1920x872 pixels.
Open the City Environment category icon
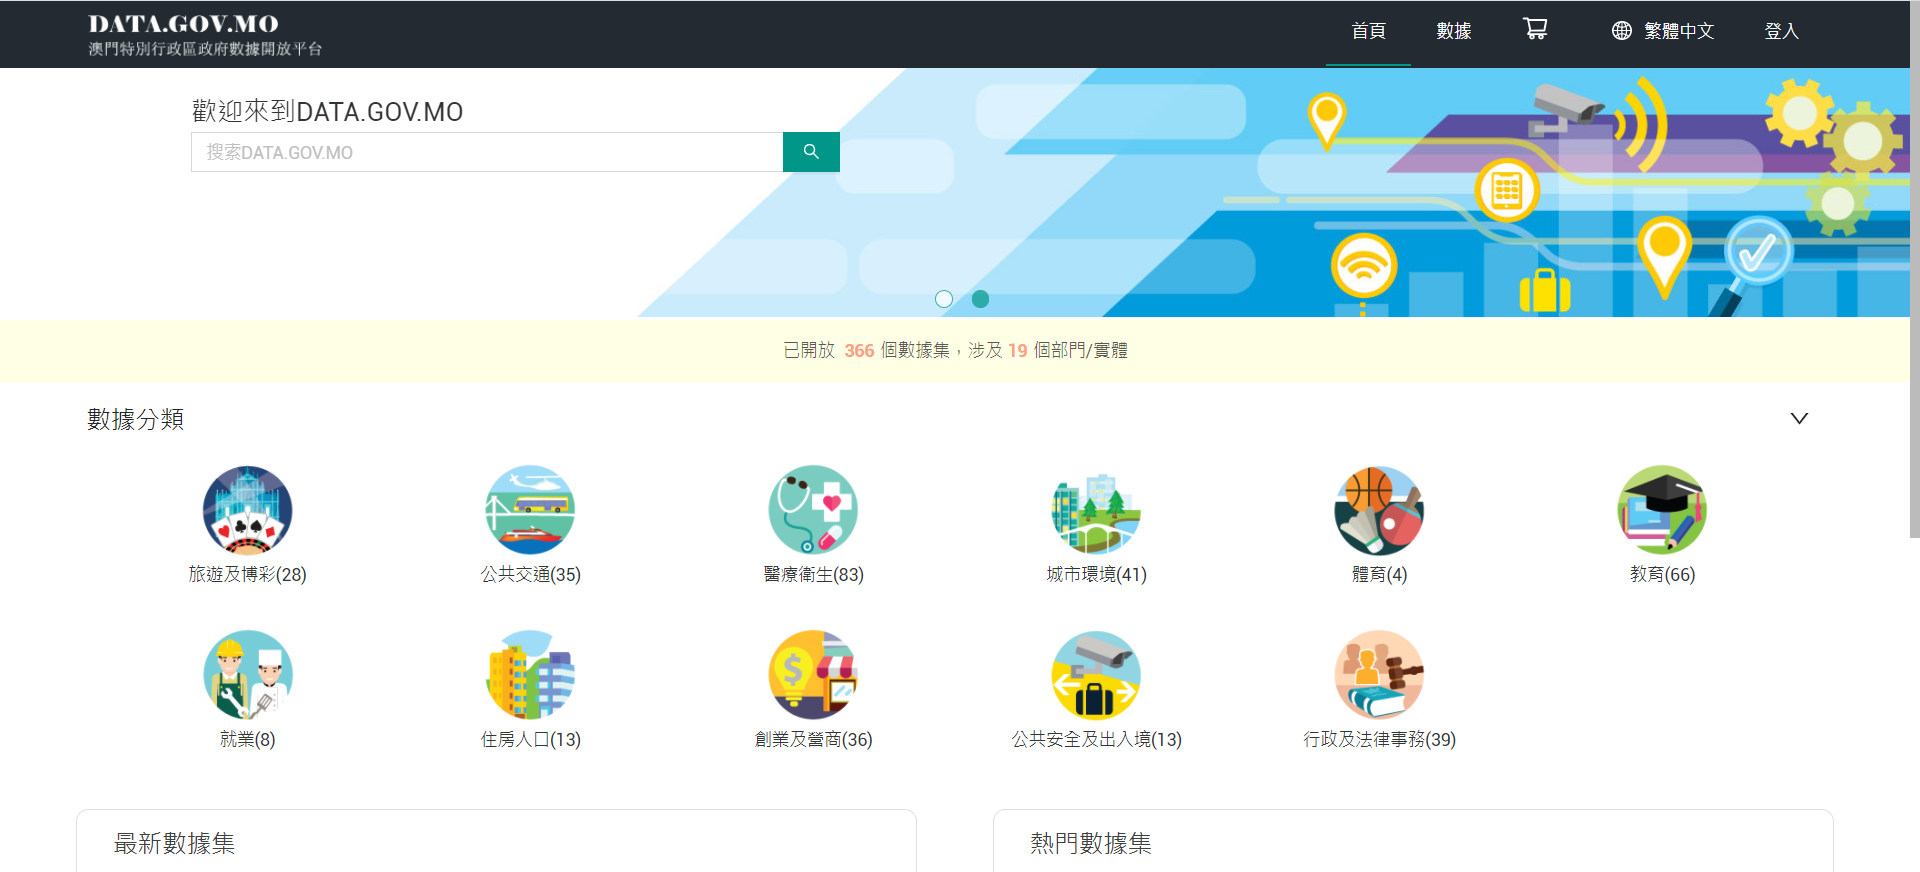coord(1096,510)
